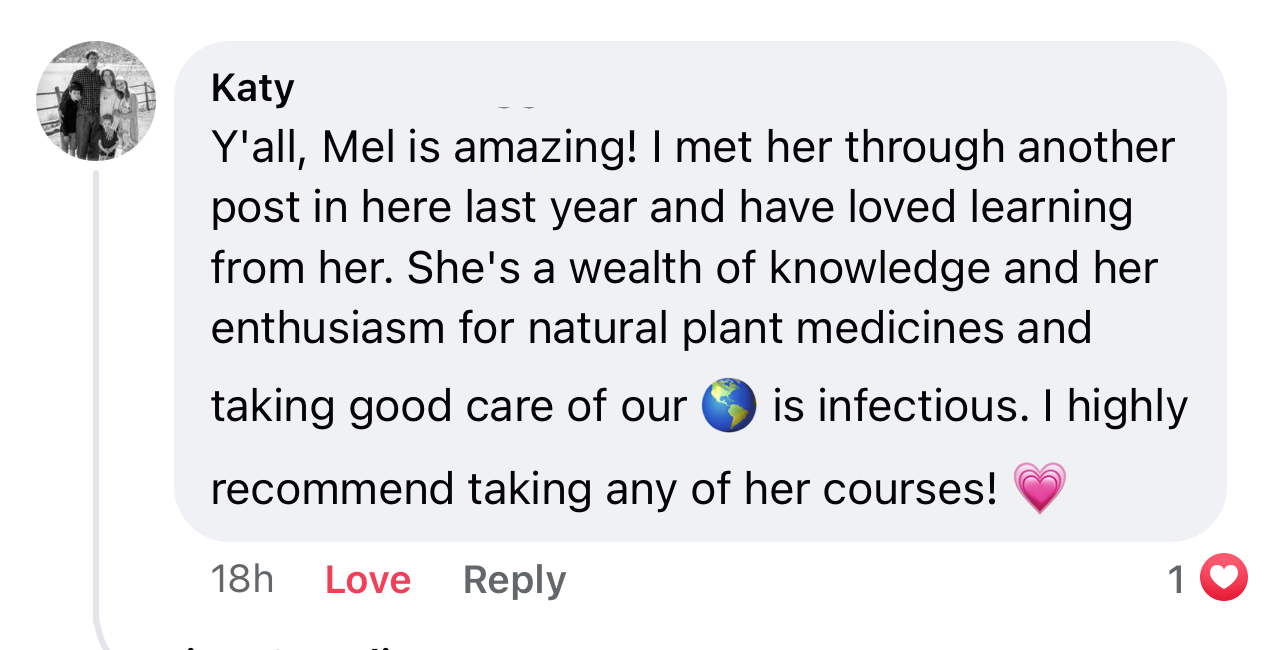Click the vertical thread line under the avatar

coord(96,400)
